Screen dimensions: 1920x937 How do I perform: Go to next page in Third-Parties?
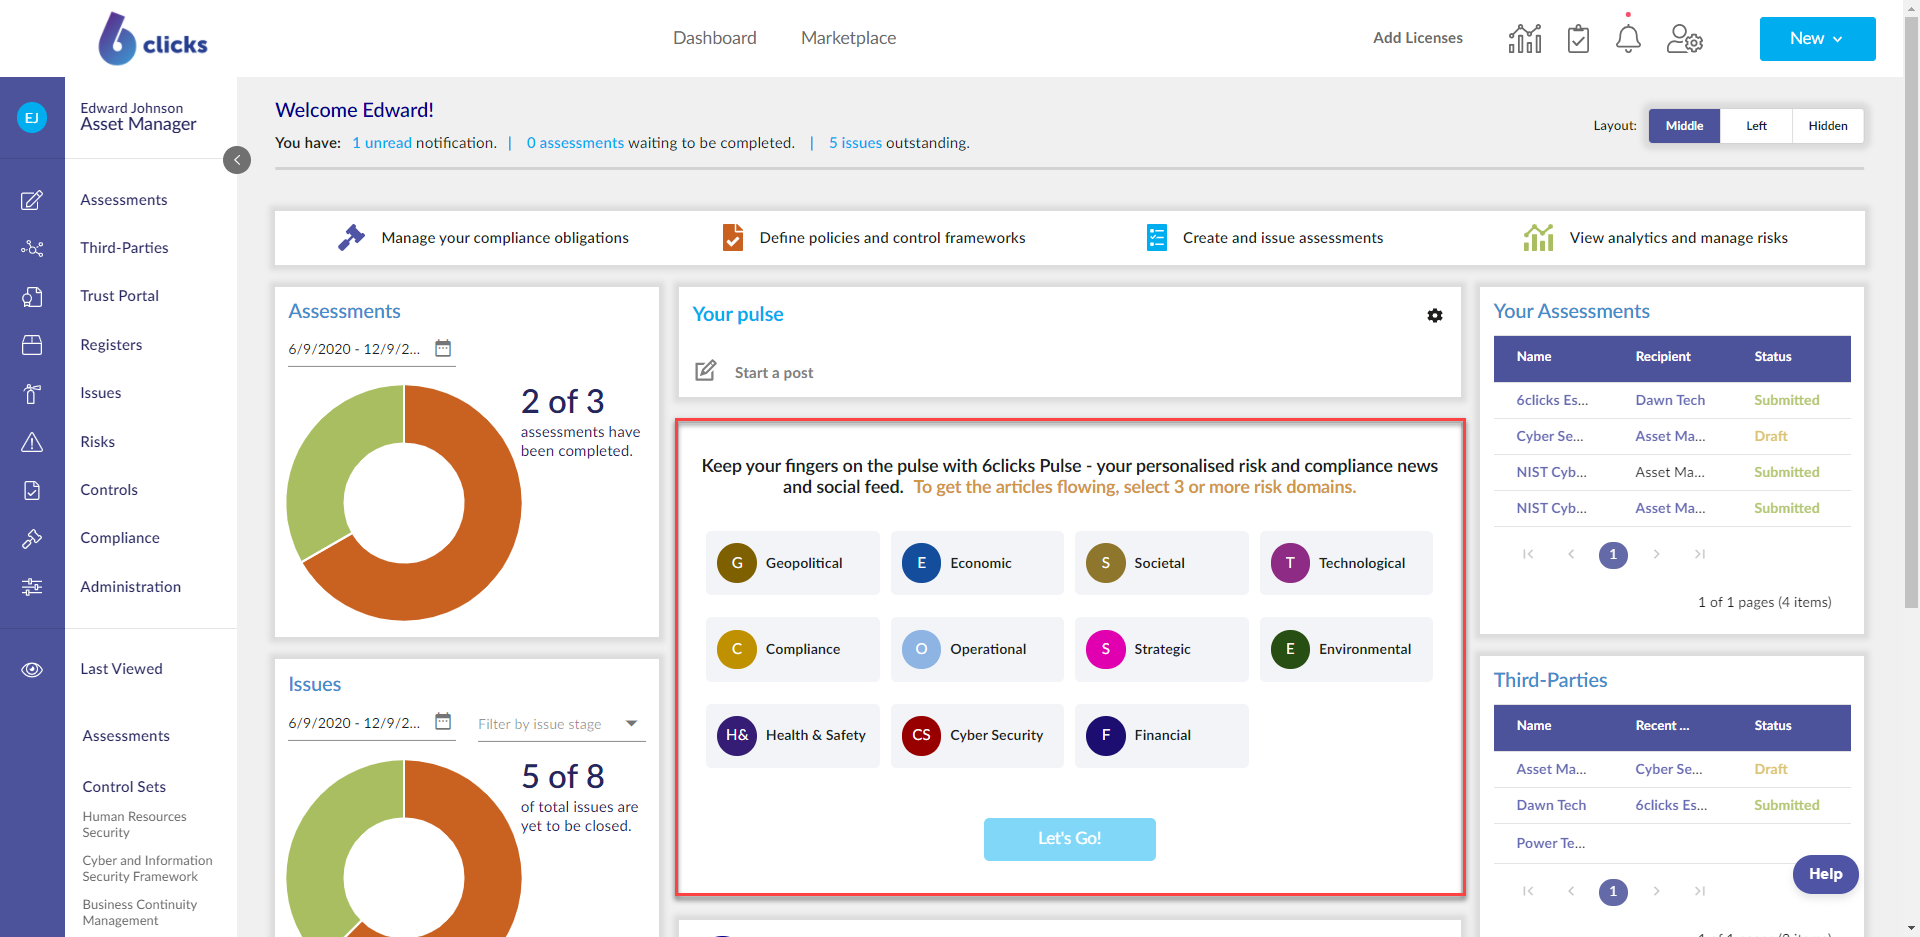click(1656, 891)
